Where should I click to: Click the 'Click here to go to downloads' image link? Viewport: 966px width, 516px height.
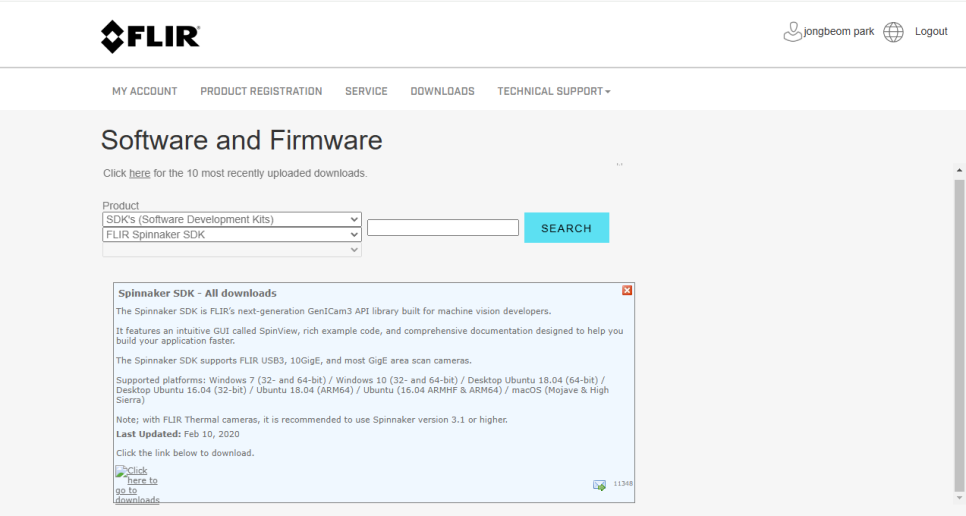point(137,485)
